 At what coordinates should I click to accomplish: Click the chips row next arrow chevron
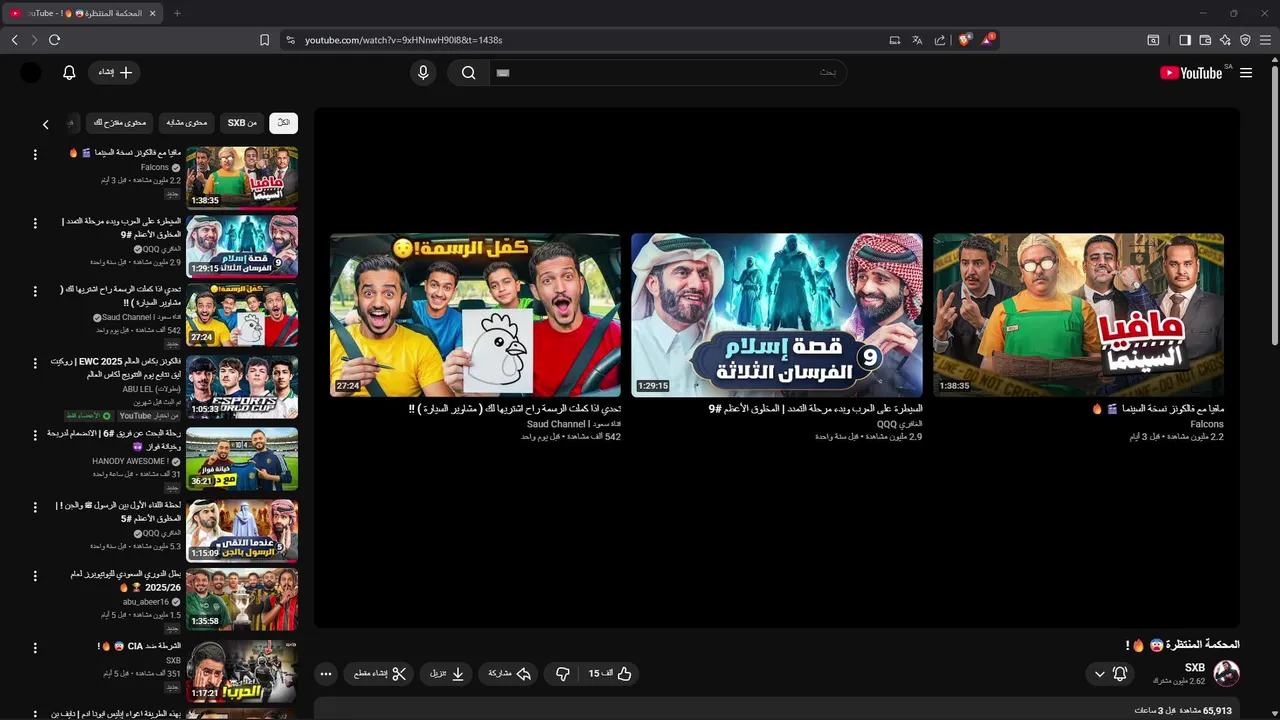click(x=45, y=124)
